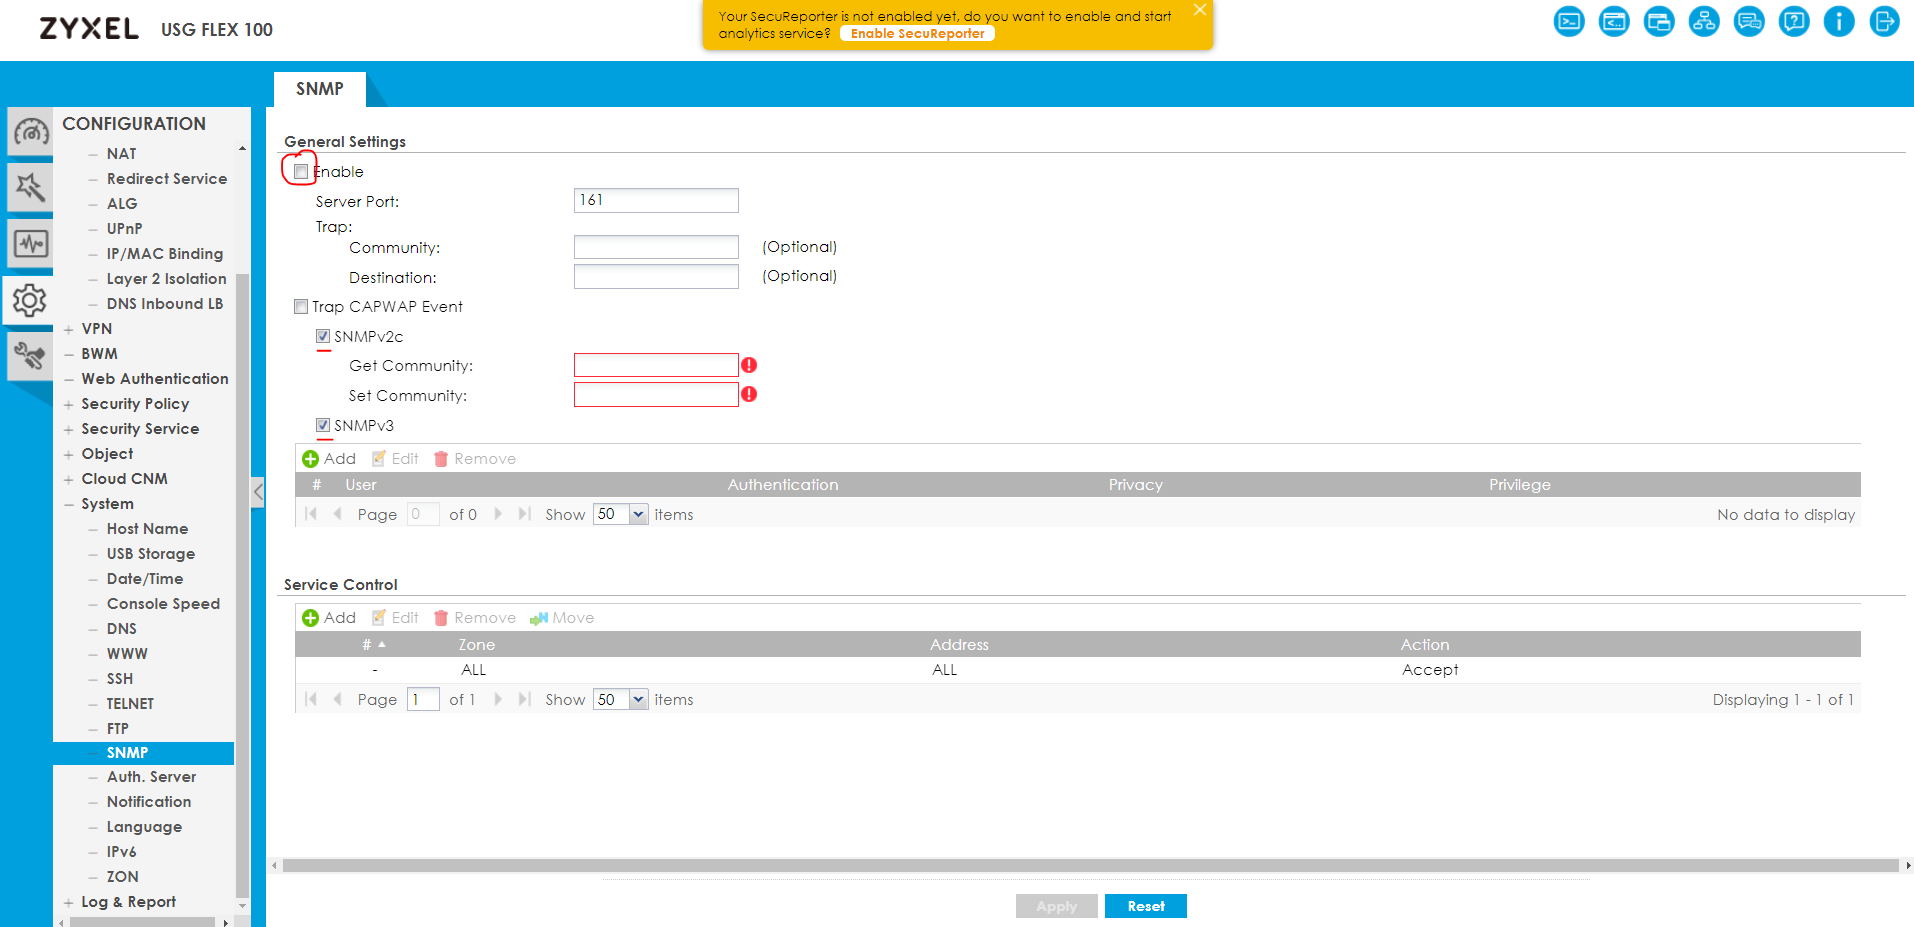
Task: Expand the VPN tree node
Action: click(x=69, y=329)
